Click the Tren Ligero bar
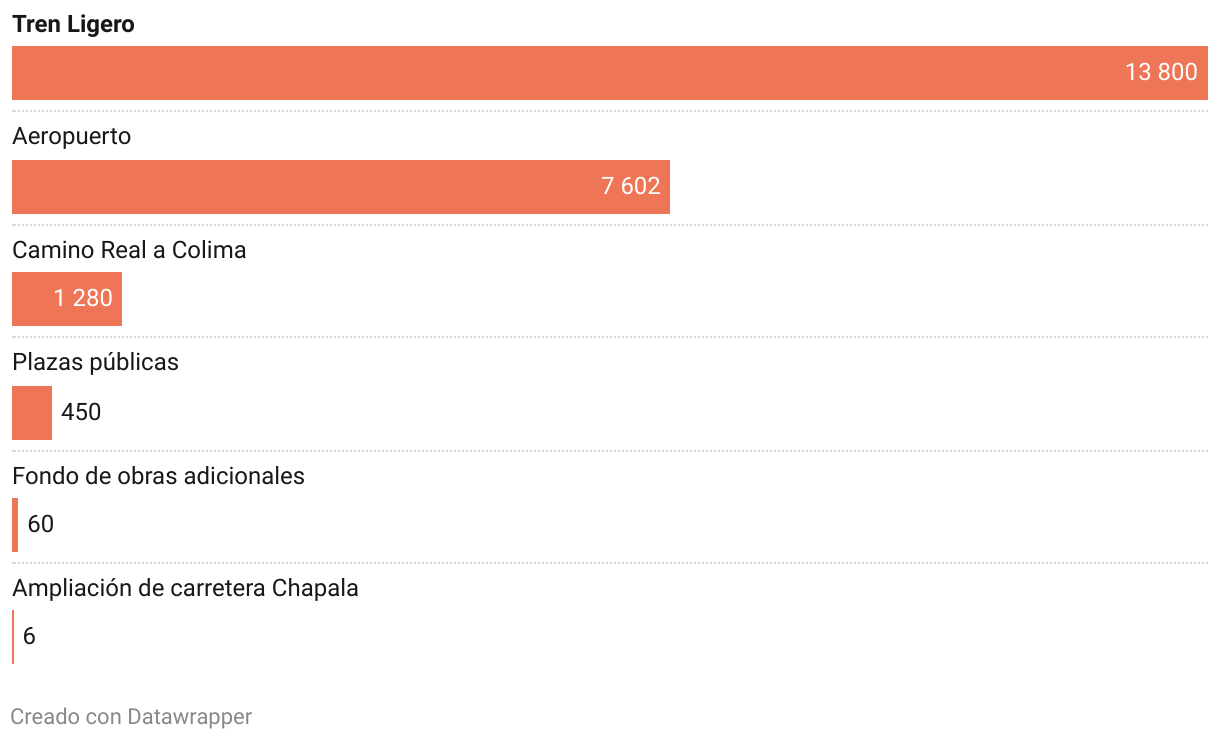The width and height of the screenshot is (1220, 742). pyautogui.click(x=610, y=73)
